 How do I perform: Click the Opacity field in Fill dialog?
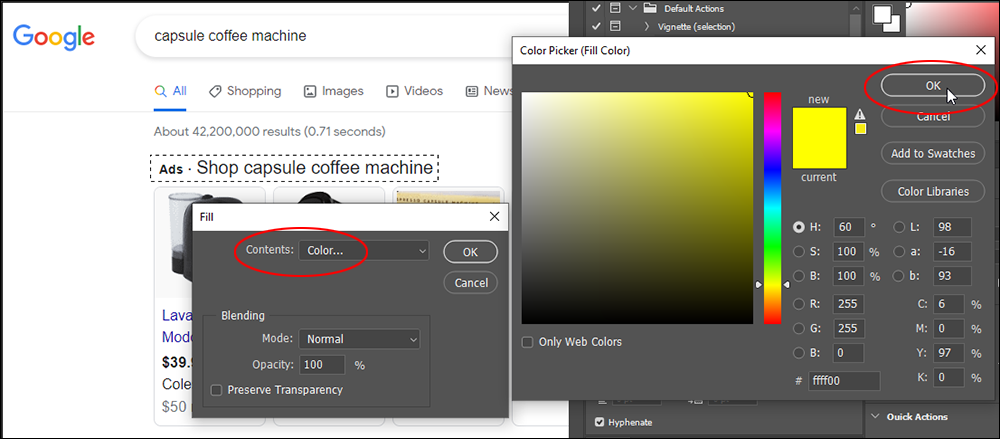coord(322,366)
